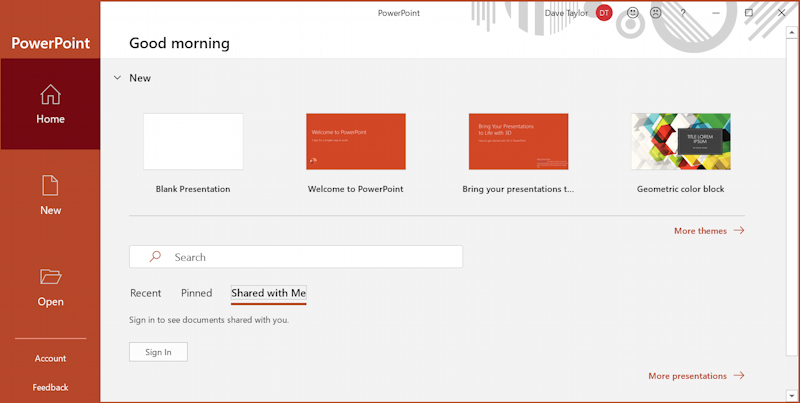Open the Open folder page
Viewport: 800px width, 403px height.
(x=50, y=287)
